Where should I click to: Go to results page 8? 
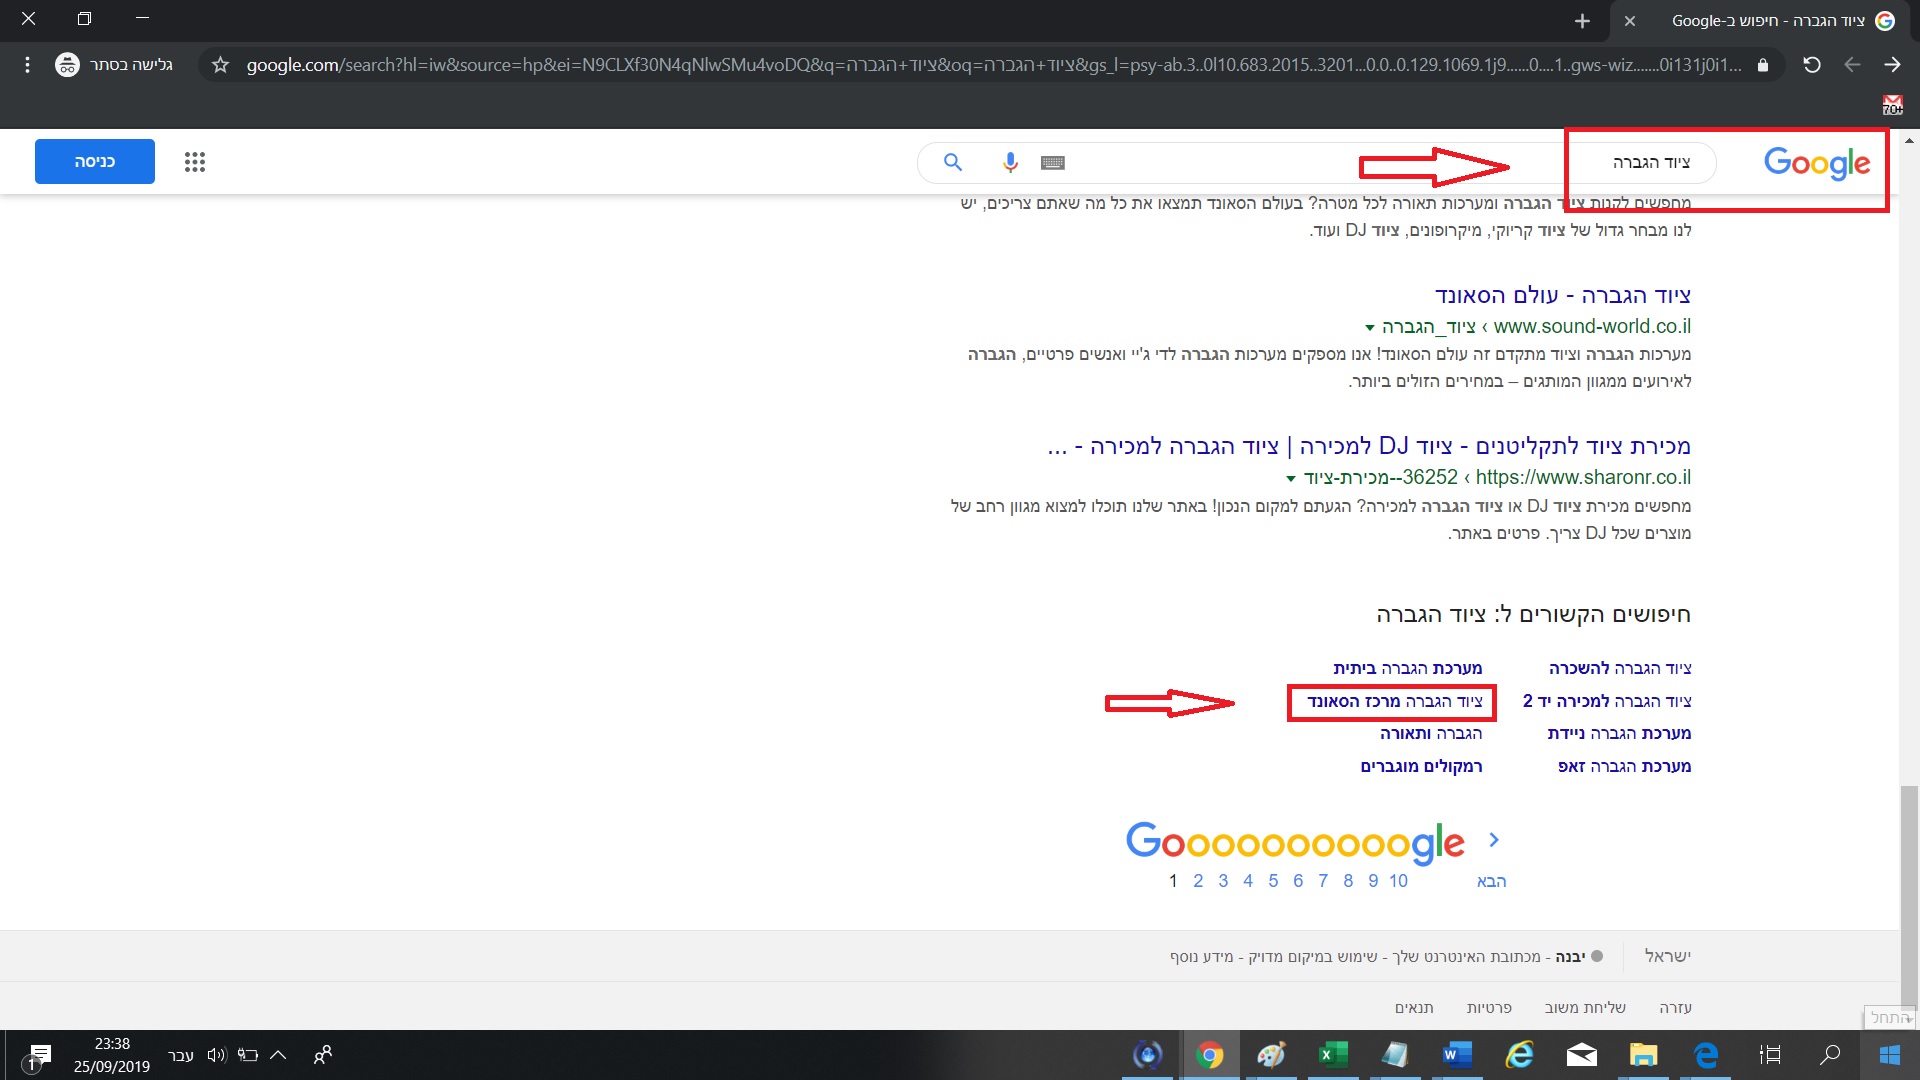coord(1348,881)
